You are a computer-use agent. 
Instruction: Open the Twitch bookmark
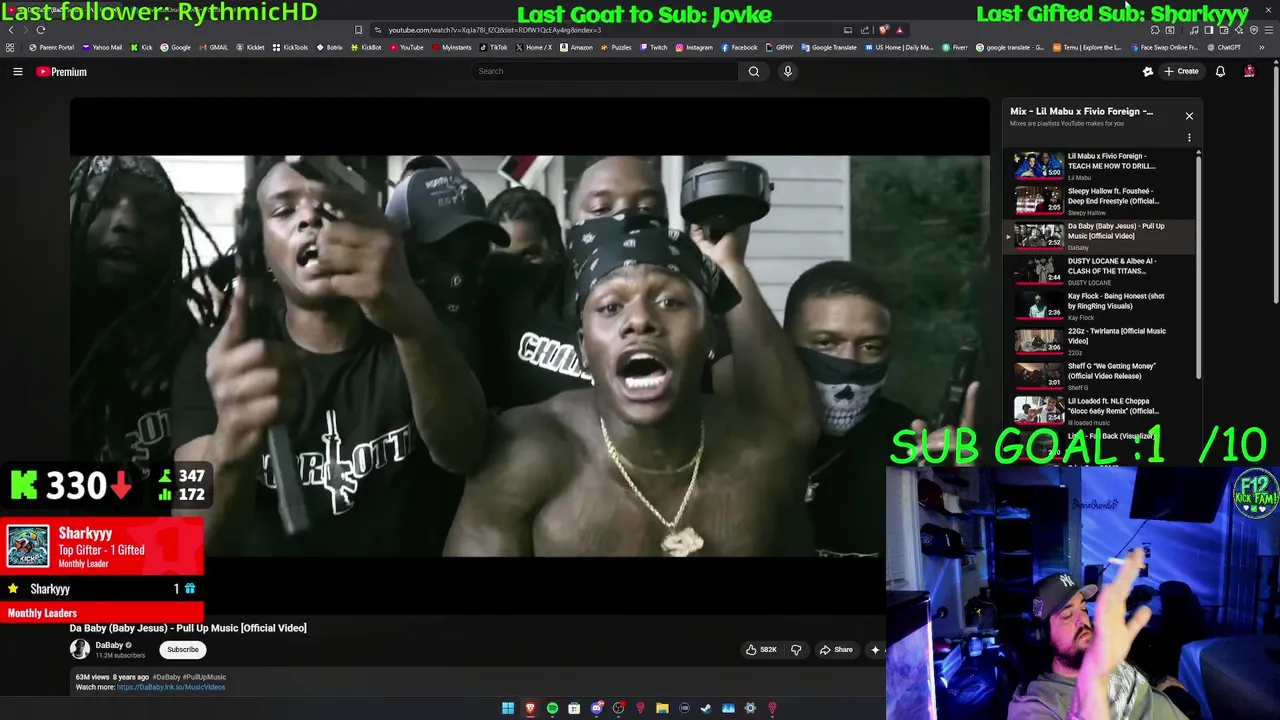point(653,48)
